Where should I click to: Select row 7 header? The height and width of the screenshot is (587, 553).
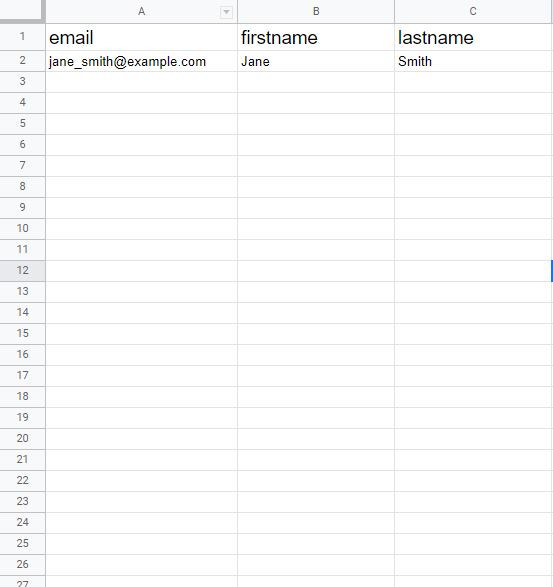(x=22, y=166)
